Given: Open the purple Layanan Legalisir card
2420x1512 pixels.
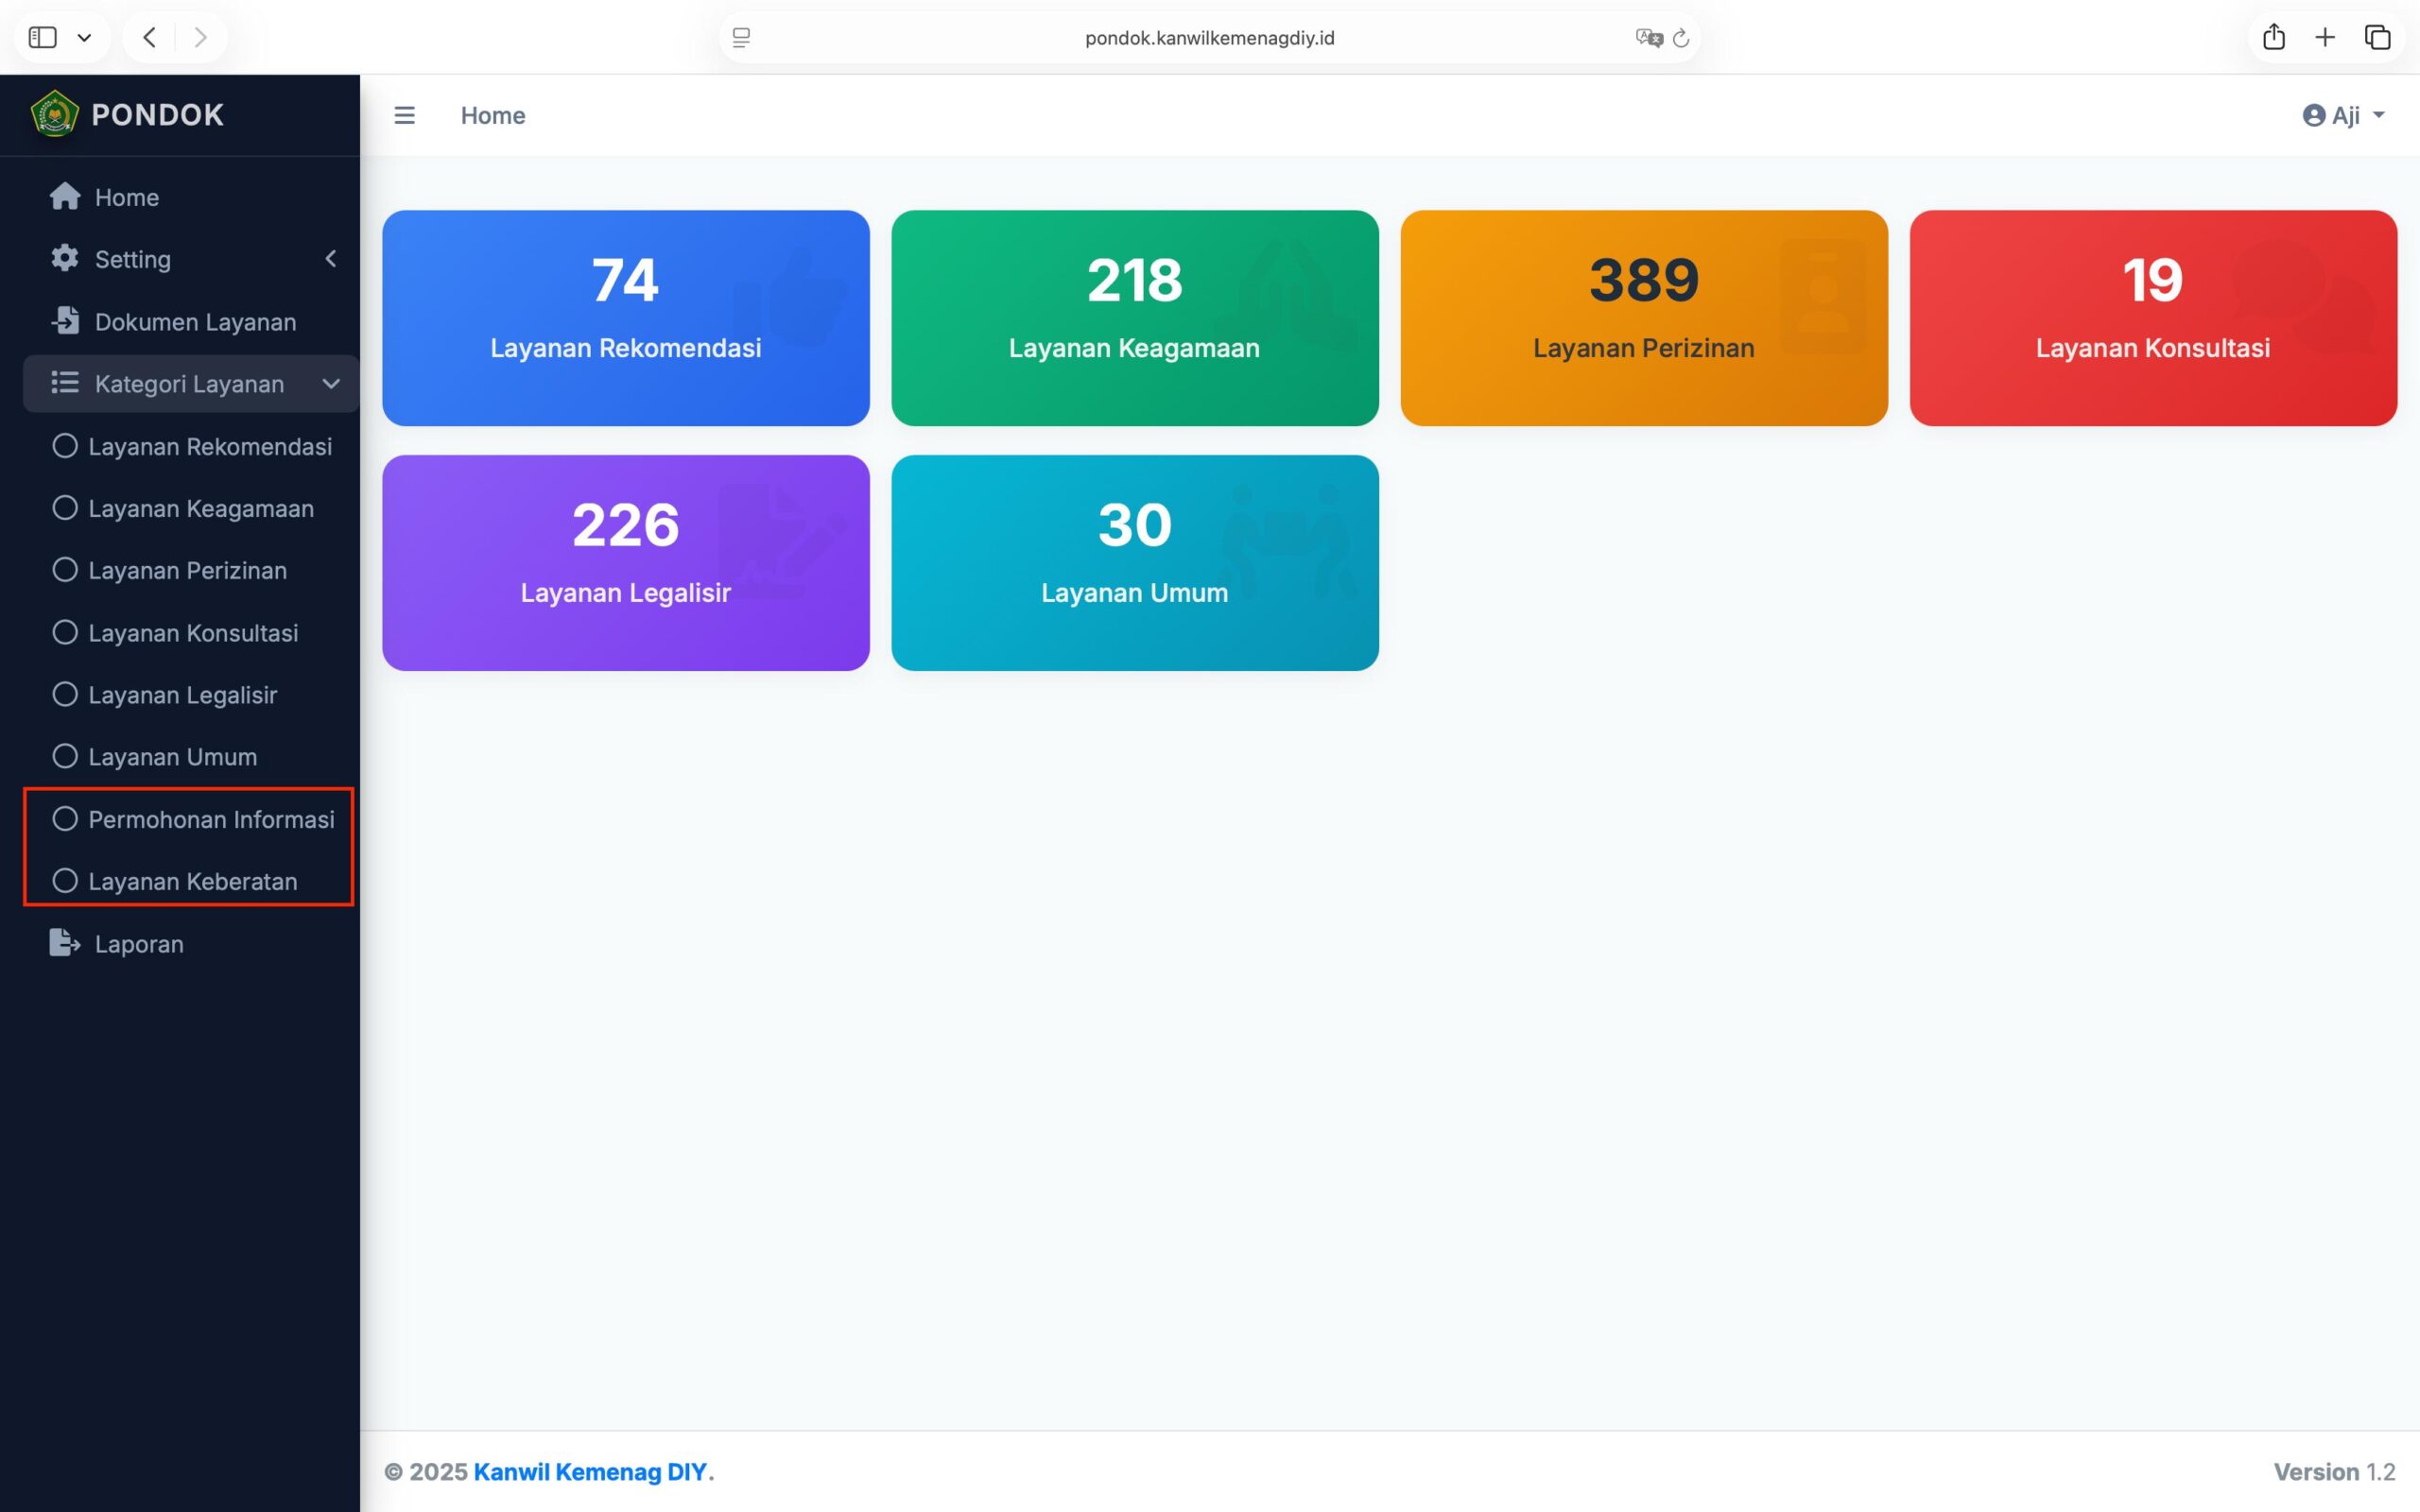Looking at the screenshot, I should point(626,563).
